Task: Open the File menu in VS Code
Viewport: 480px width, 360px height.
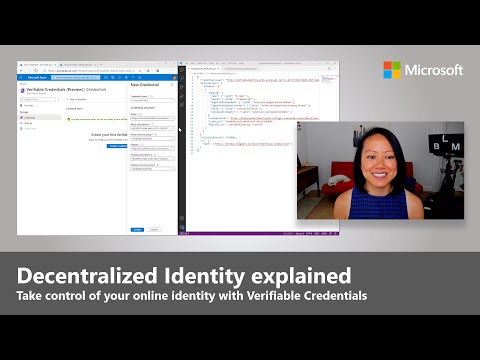Action: click(187, 63)
